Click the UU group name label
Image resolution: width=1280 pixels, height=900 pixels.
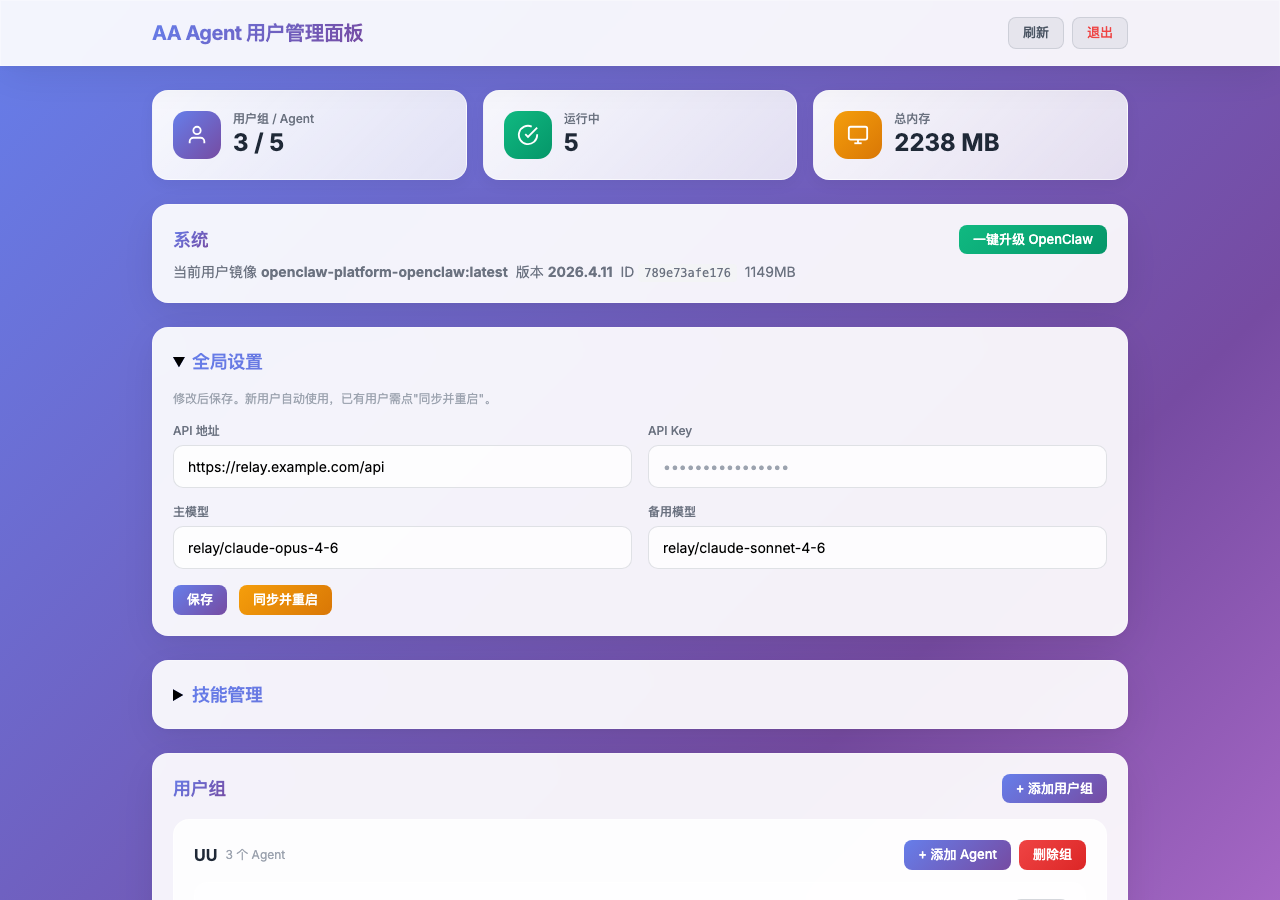point(205,854)
